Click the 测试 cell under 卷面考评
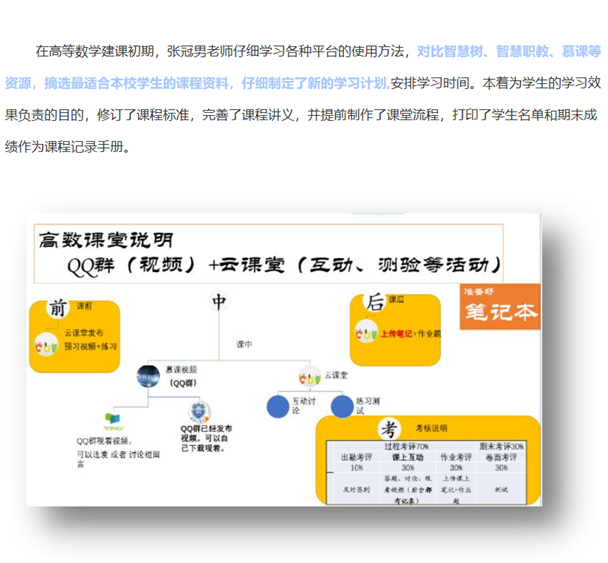This screenshot has width=608, height=563. click(x=501, y=490)
